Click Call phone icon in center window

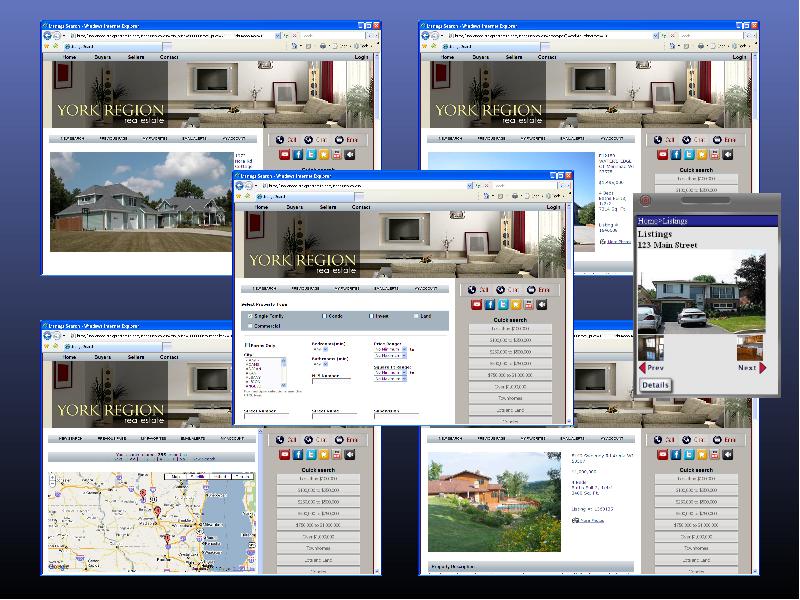pyautogui.click(x=472, y=290)
